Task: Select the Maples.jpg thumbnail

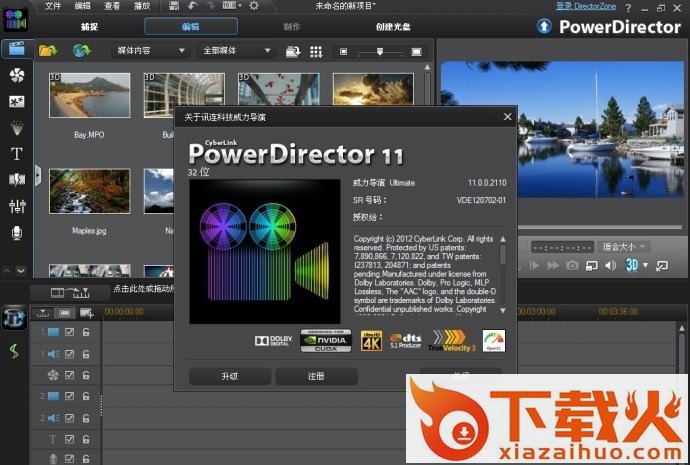Action: click(89, 191)
